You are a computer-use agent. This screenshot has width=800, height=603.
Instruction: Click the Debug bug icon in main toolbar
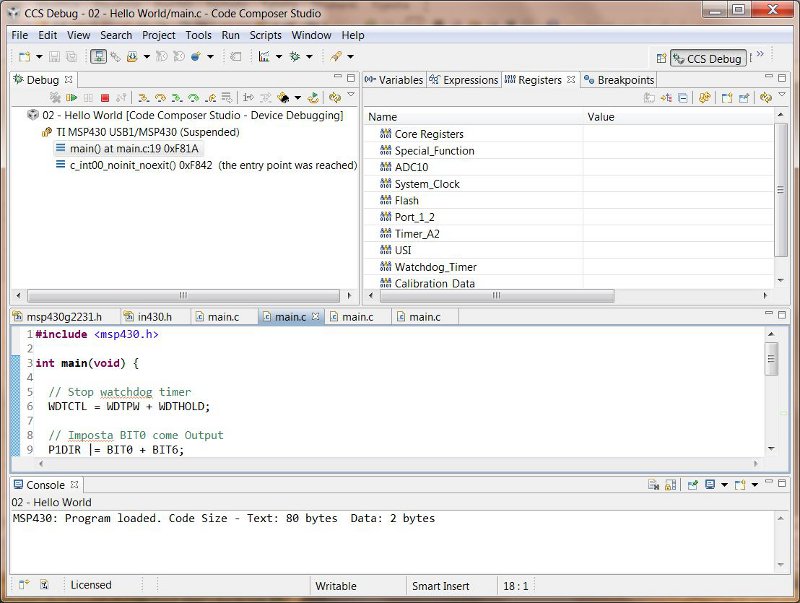[295, 57]
